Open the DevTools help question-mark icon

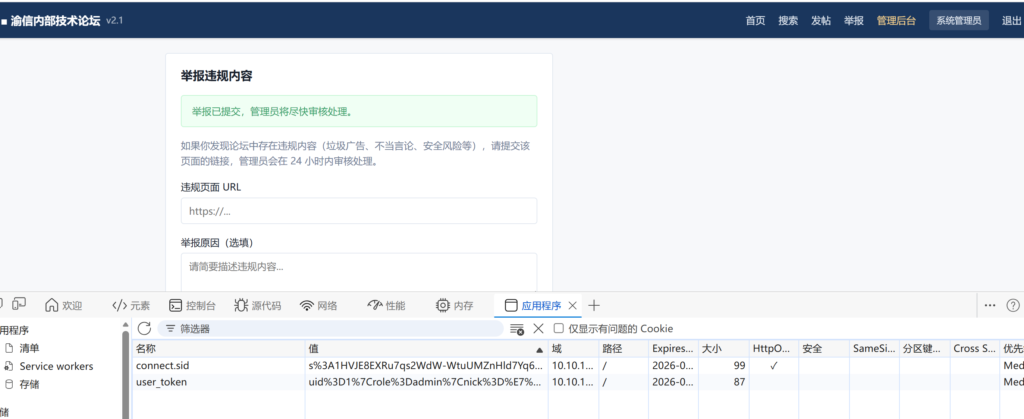pos(1013,305)
